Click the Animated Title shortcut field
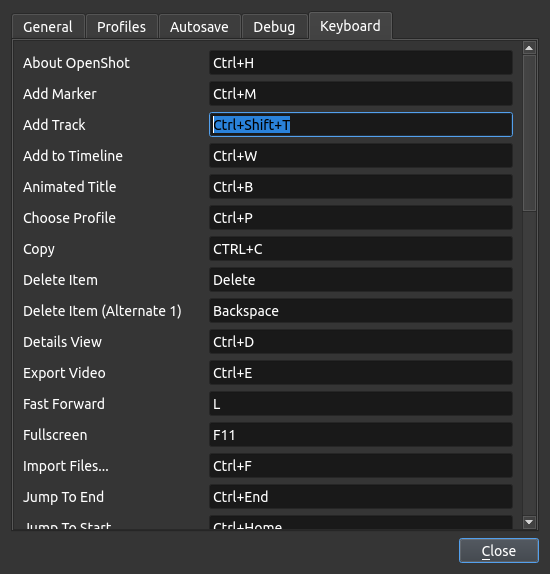550x574 pixels. coord(361,187)
